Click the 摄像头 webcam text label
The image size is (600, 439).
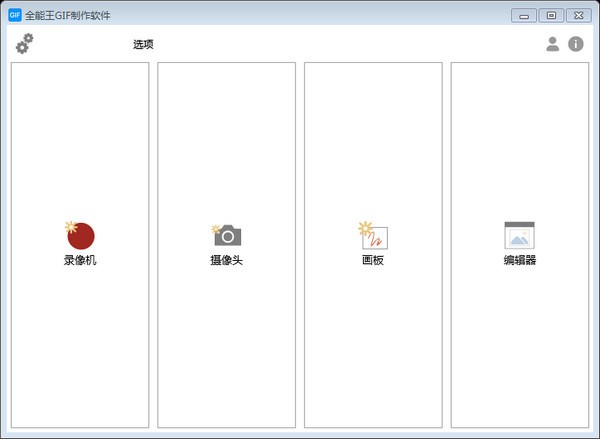(227, 260)
